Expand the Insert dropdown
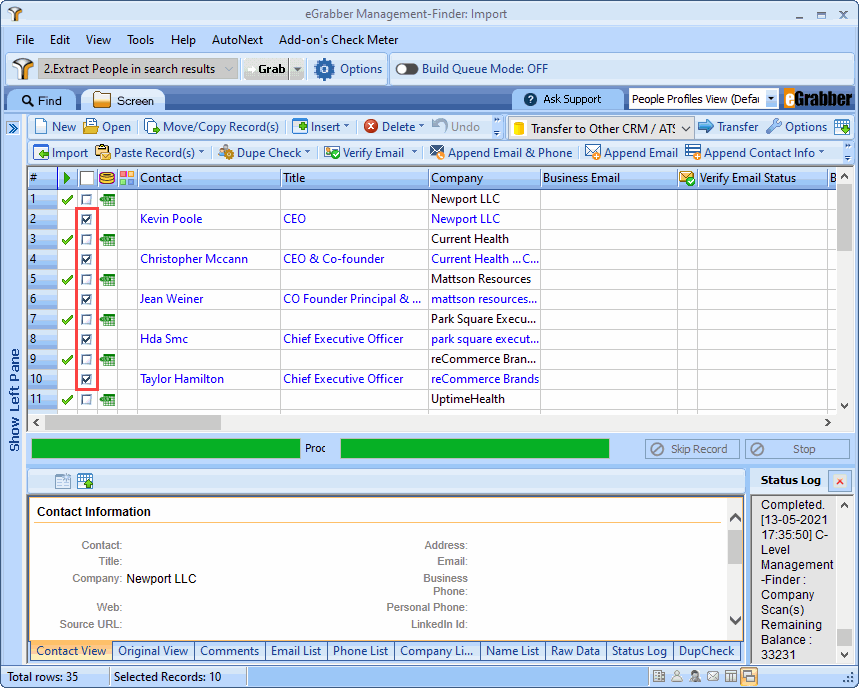The width and height of the screenshot is (859, 688). (346, 127)
